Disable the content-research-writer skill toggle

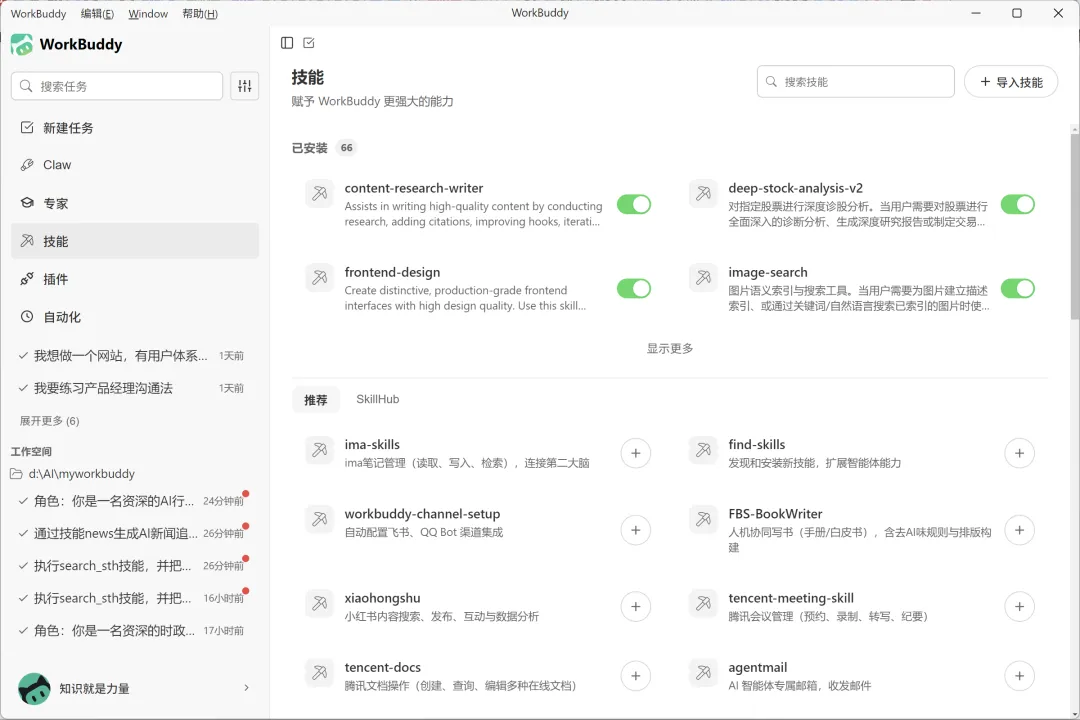[634, 205]
